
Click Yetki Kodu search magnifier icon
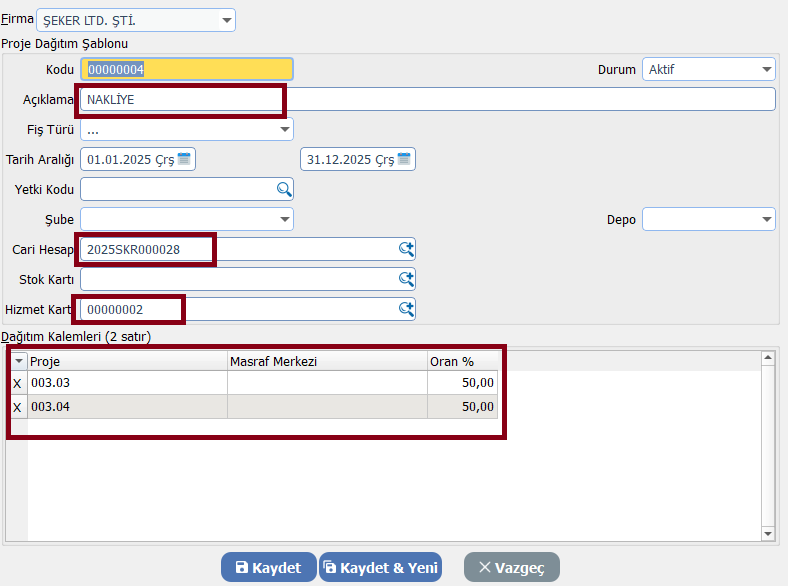tap(284, 189)
